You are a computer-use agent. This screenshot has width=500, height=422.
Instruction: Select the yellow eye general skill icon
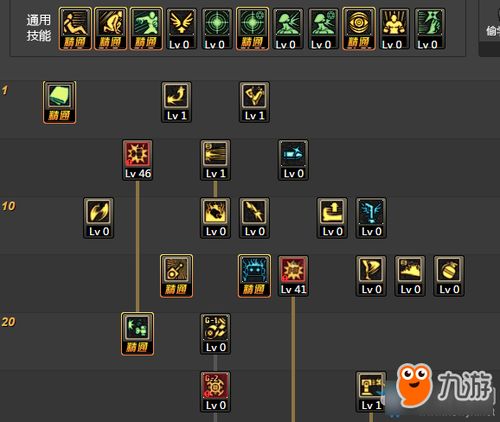click(x=359, y=29)
